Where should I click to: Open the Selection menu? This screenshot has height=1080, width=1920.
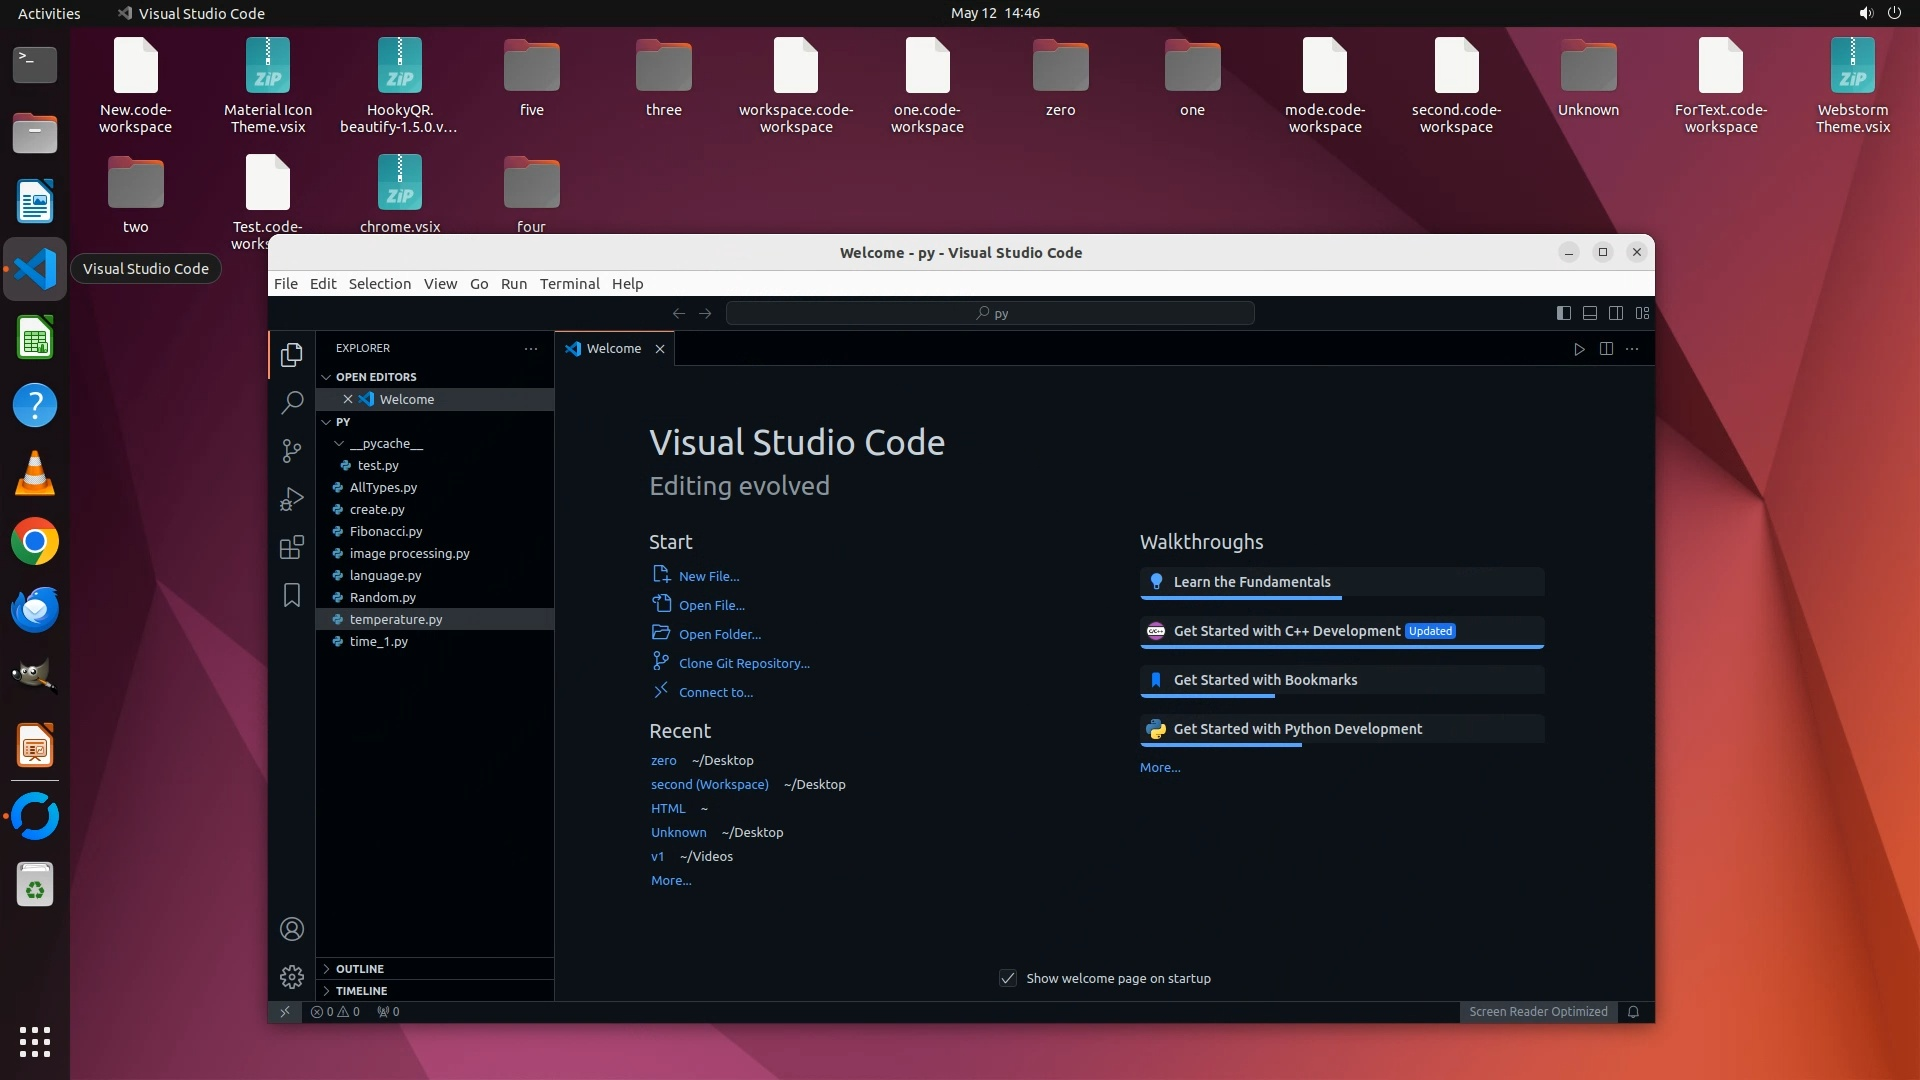click(x=379, y=284)
